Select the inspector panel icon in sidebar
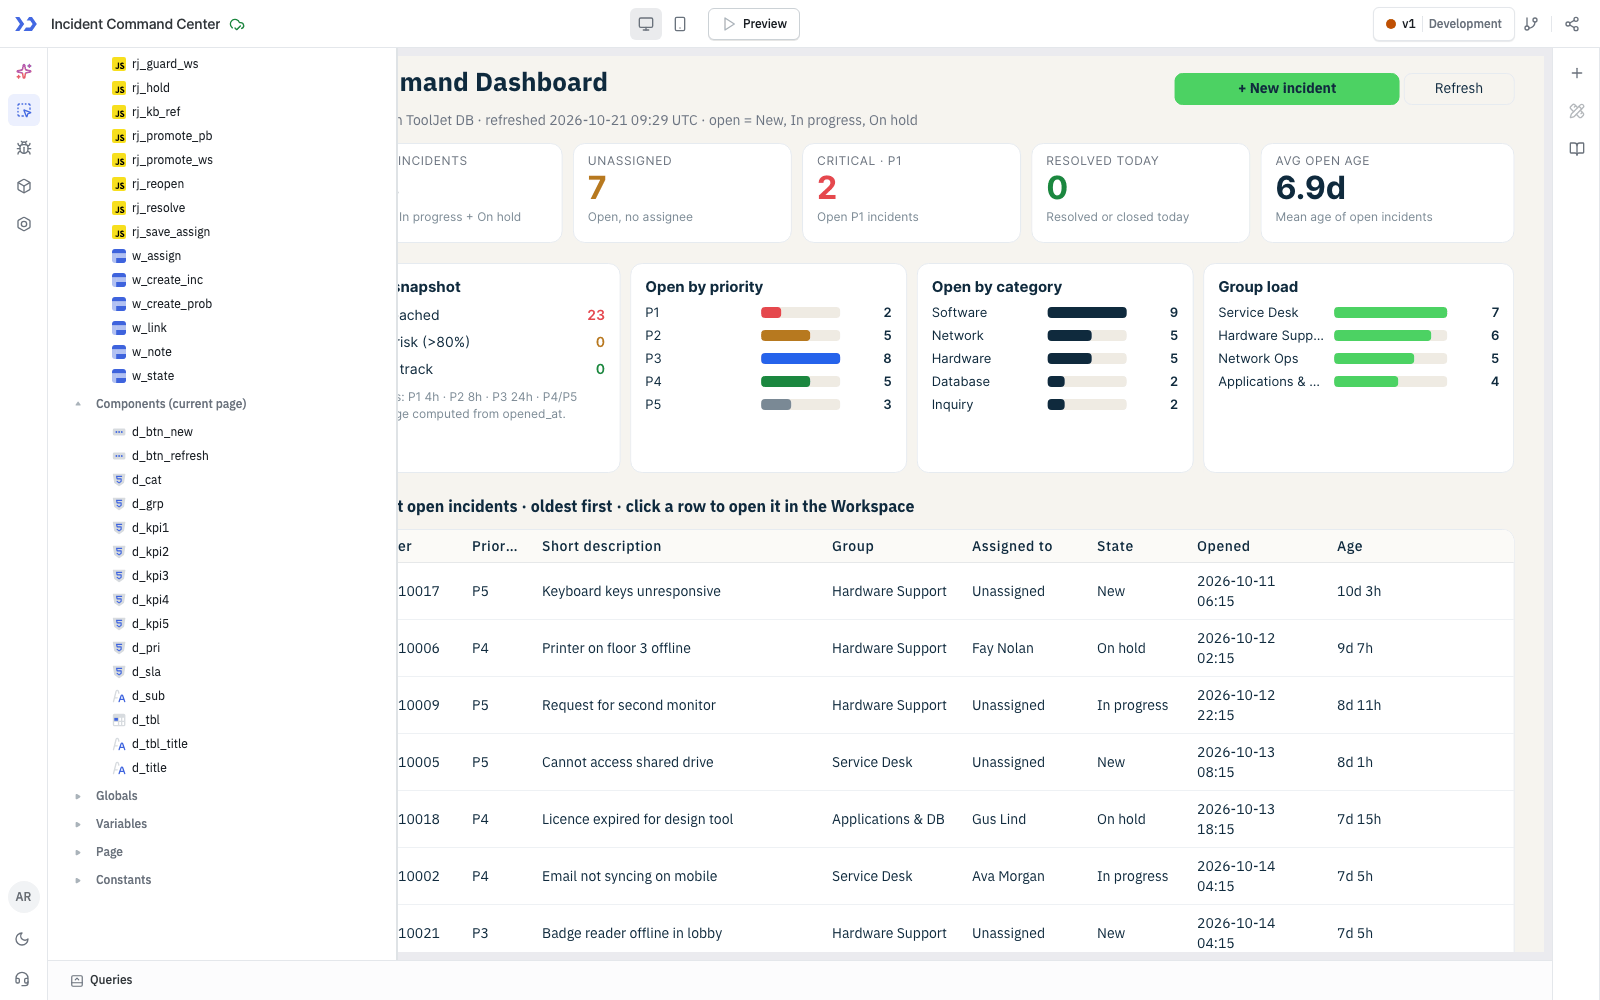Viewport: 1600px width, 1000px height. coord(24,110)
